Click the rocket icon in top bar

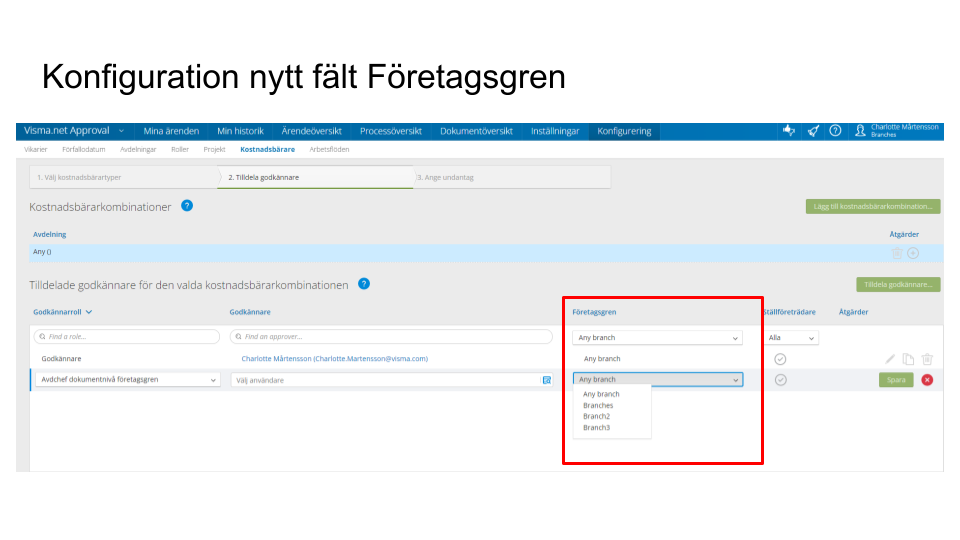813,130
